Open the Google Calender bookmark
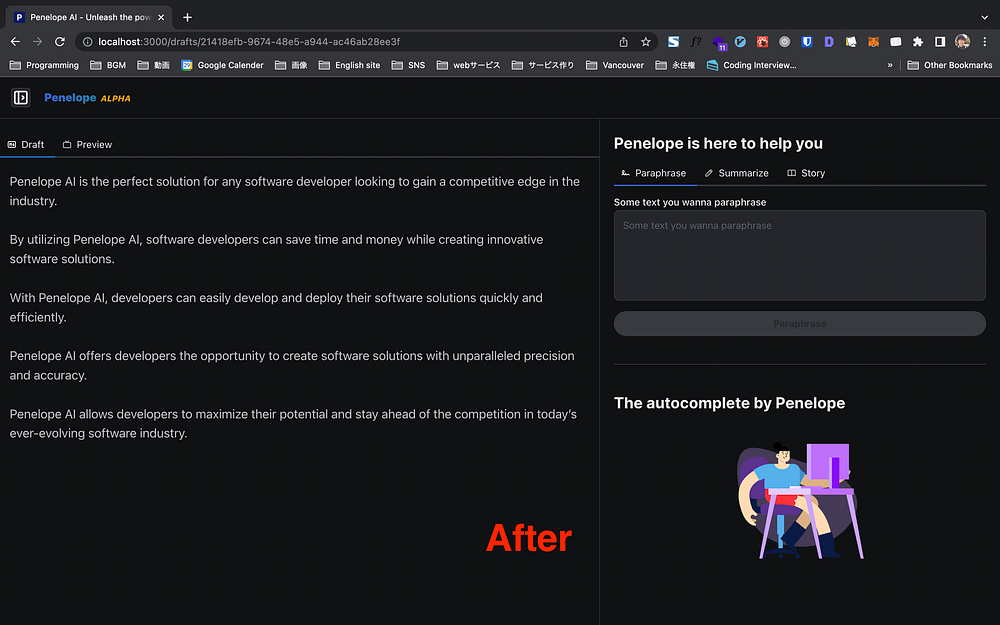This screenshot has width=1000, height=625. tap(222, 65)
